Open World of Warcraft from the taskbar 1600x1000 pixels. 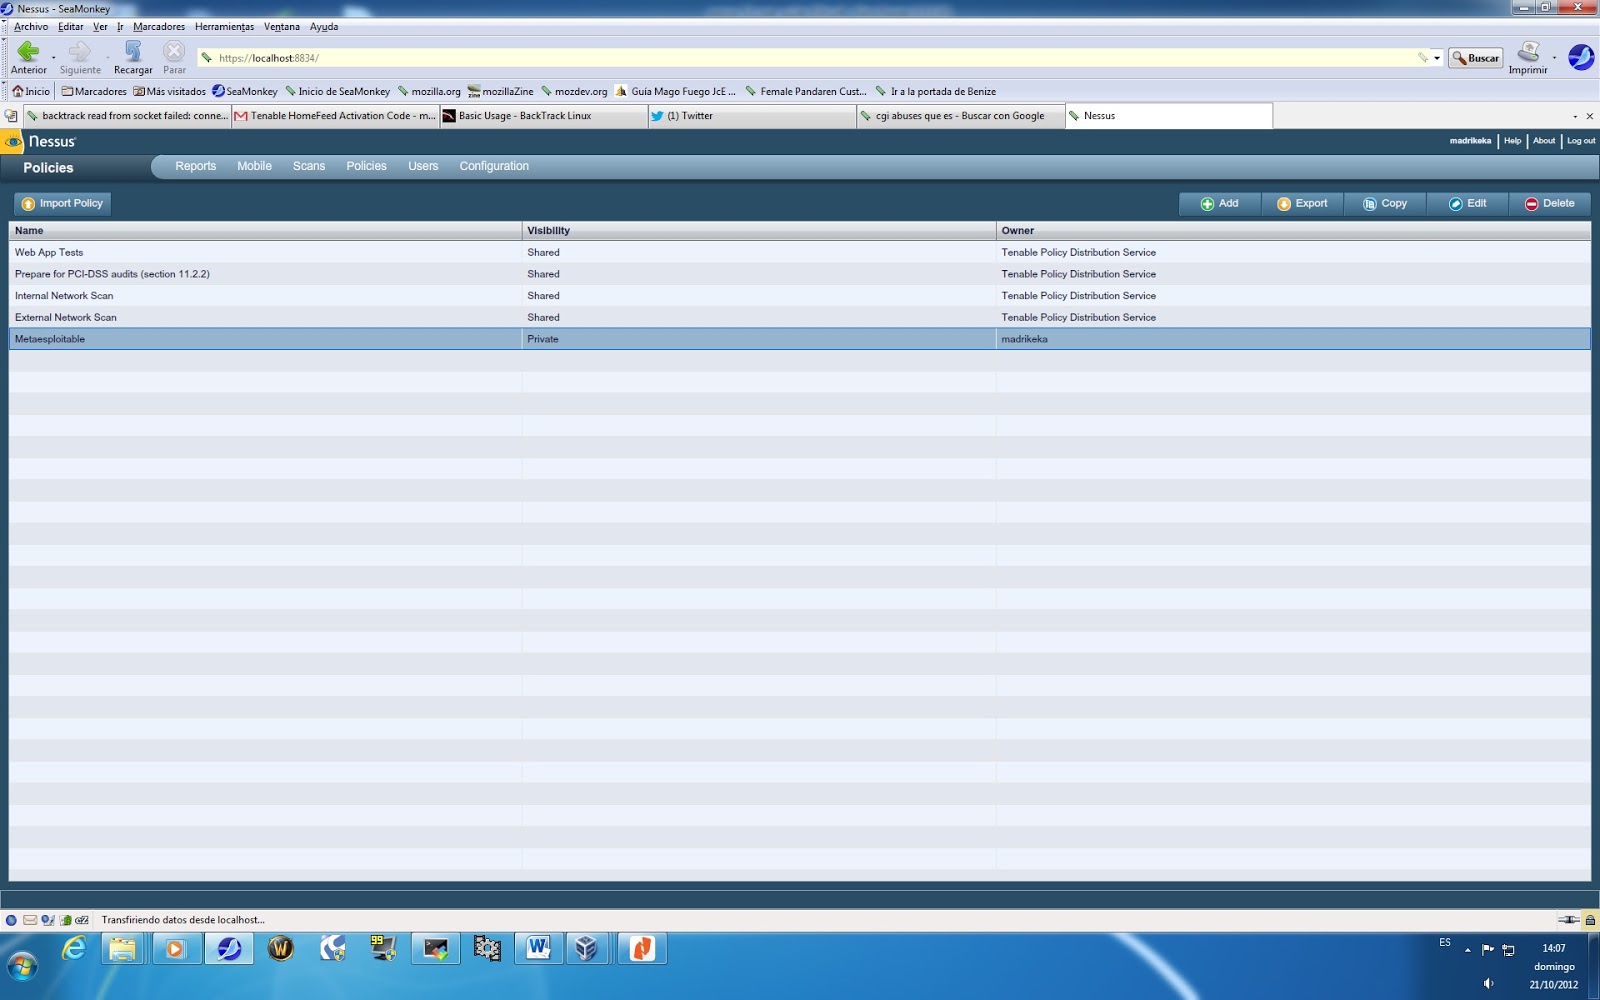click(x=281, y=948)
